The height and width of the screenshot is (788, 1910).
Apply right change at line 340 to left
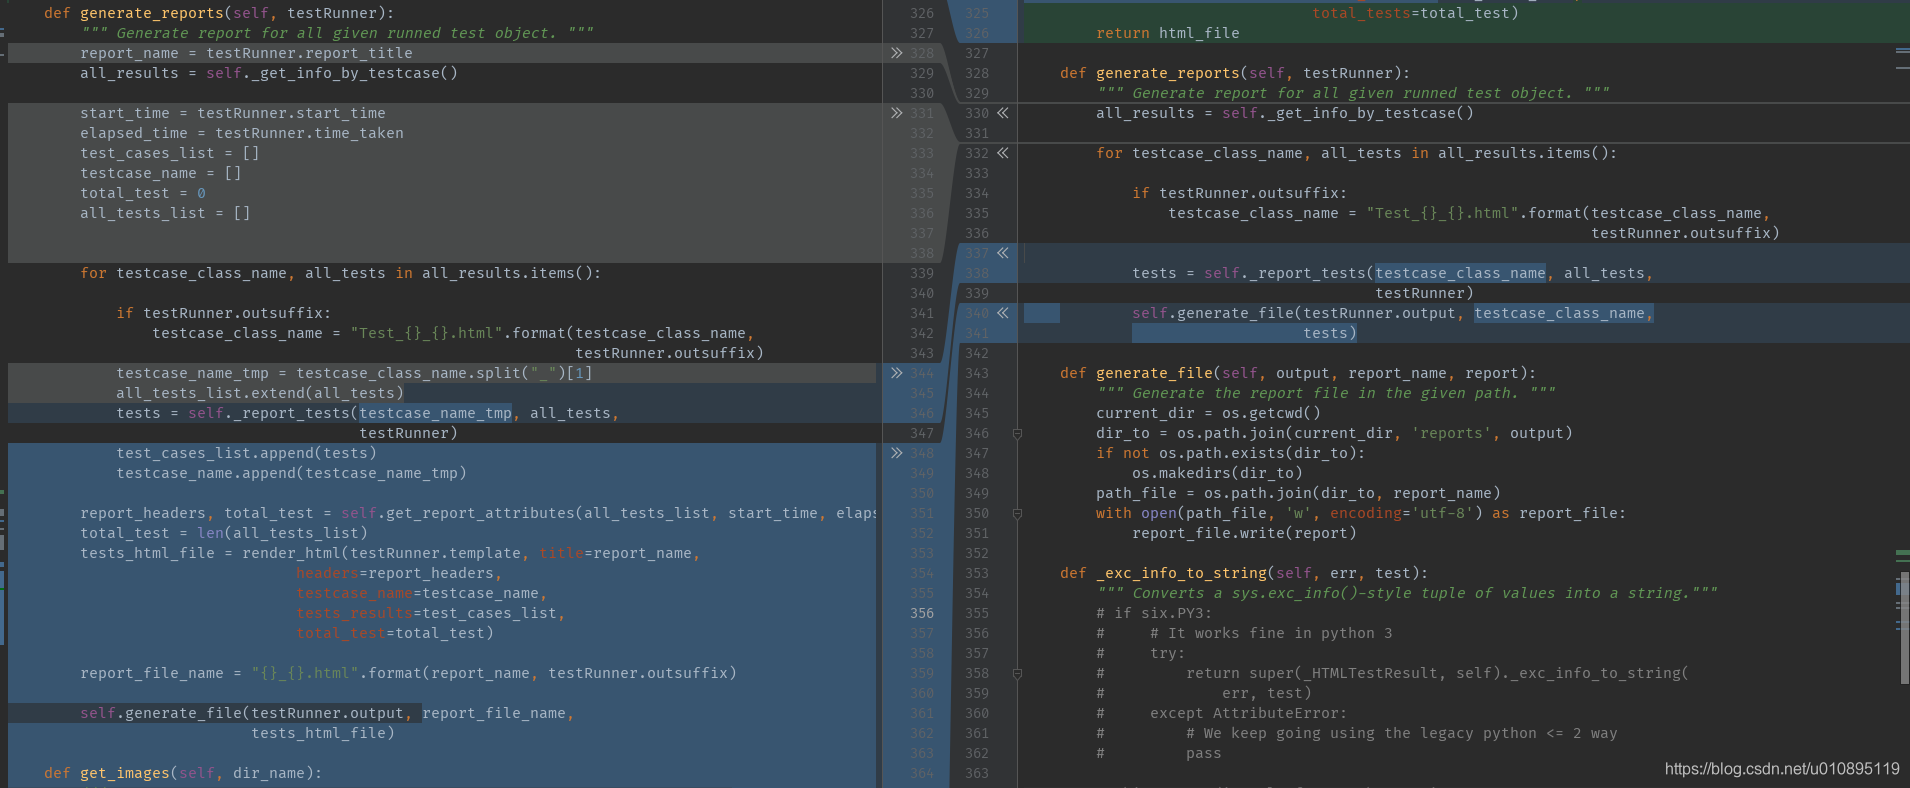(1002, 313)
